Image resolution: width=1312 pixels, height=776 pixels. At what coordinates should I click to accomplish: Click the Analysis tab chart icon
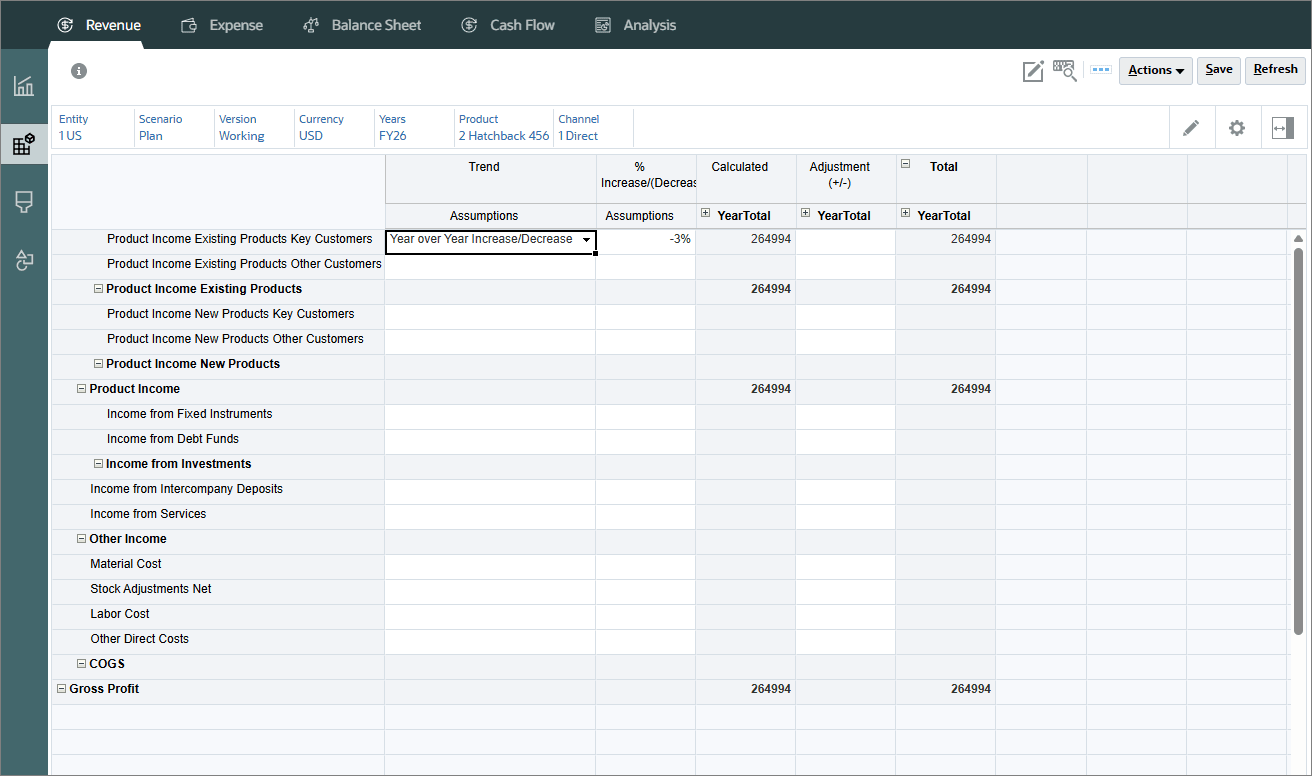click(603, 25)
